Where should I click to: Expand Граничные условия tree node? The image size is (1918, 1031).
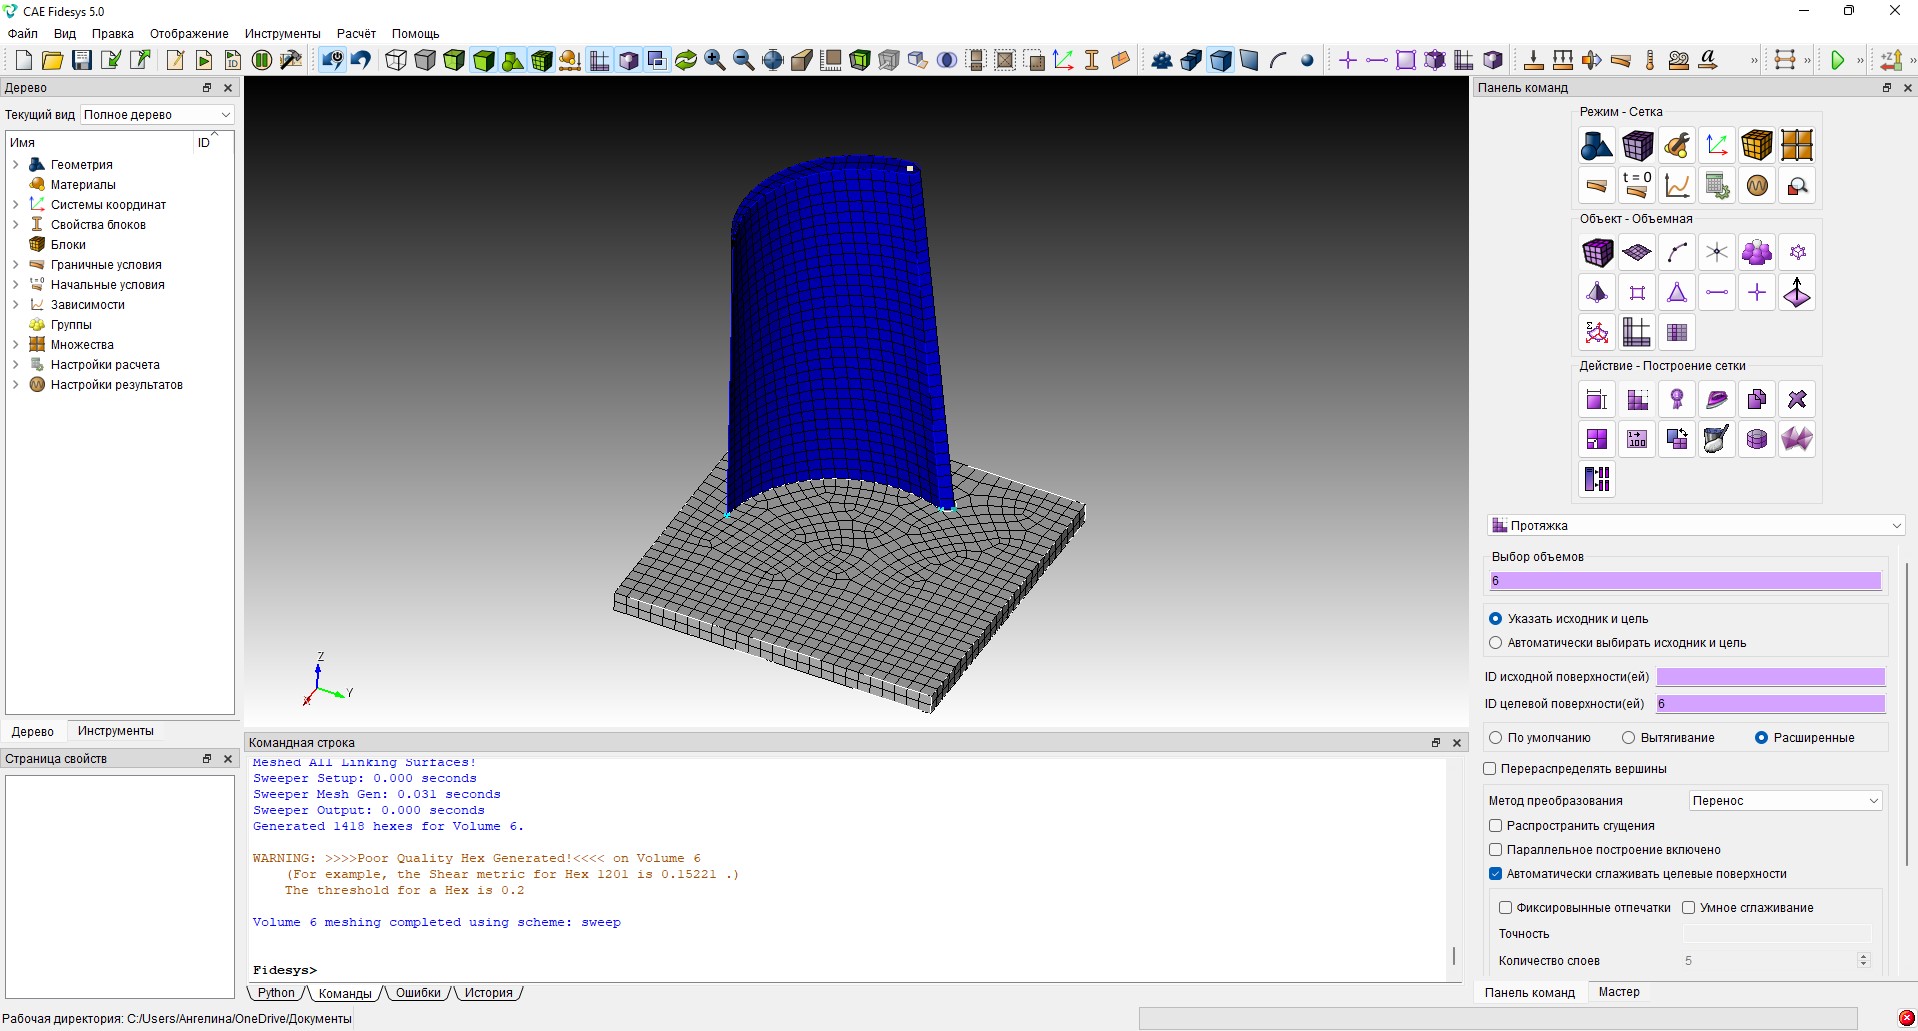(x=16, y=265)
